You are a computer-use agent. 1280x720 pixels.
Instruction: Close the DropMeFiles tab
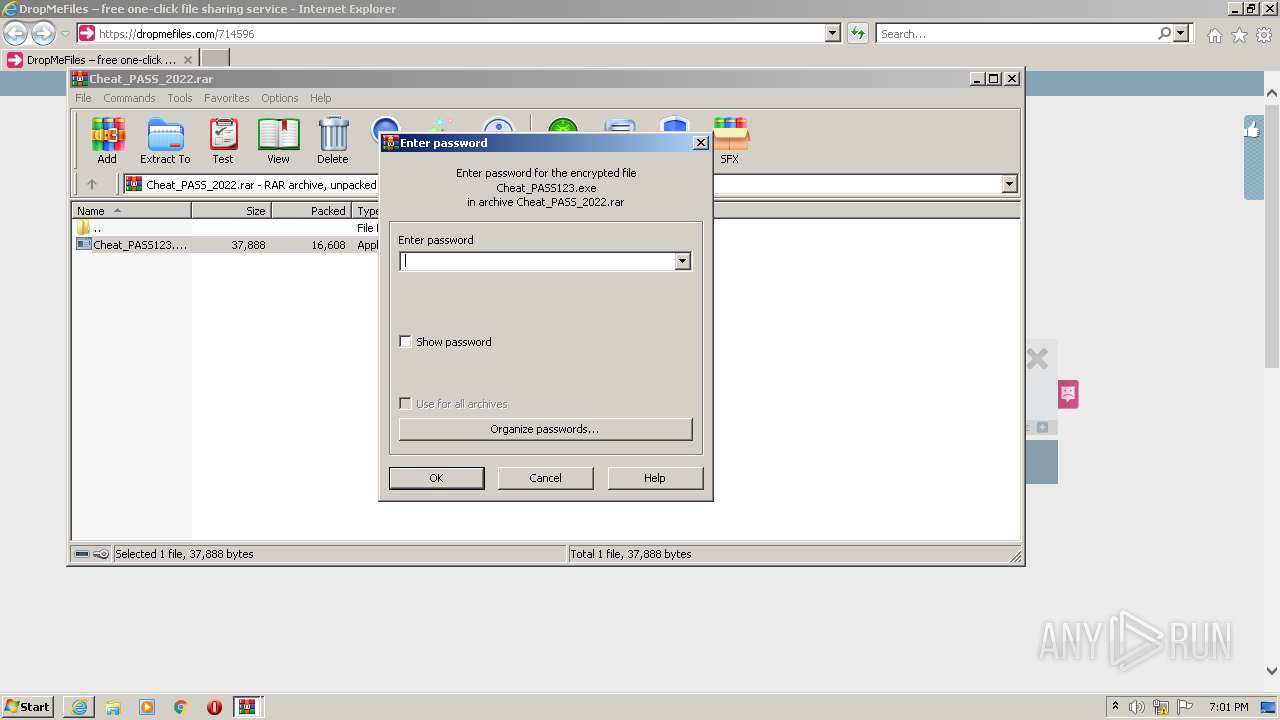point(187,60)
